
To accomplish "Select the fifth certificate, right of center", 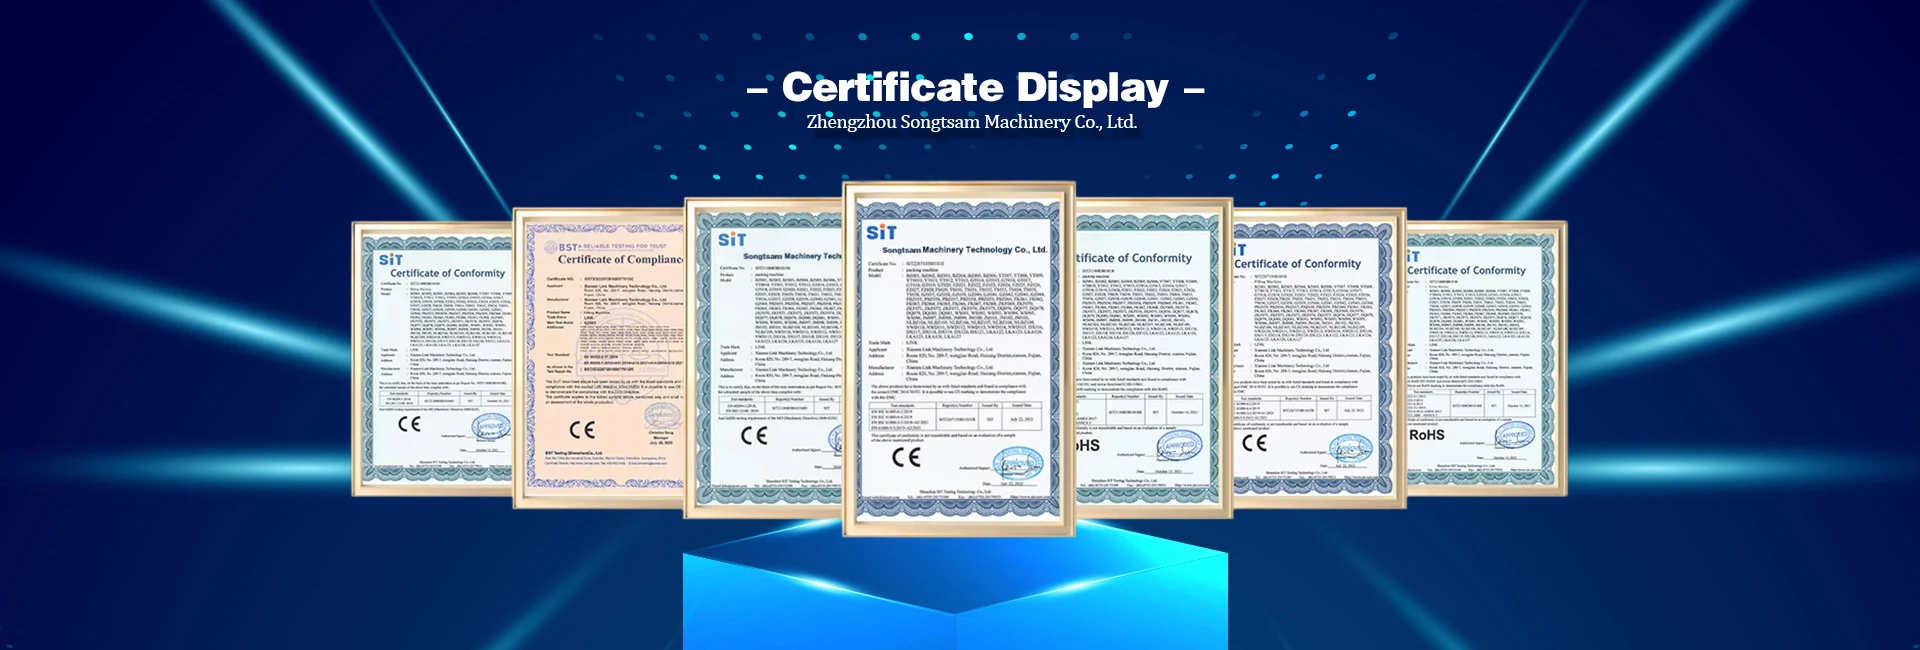I will [x=1150, y=360].
